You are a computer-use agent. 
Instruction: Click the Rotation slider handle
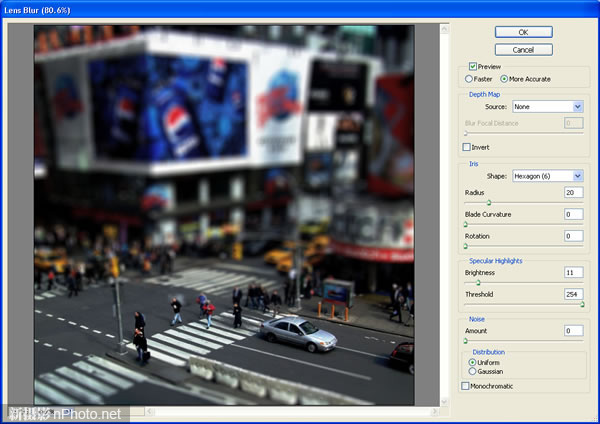[x=466, y=246]
